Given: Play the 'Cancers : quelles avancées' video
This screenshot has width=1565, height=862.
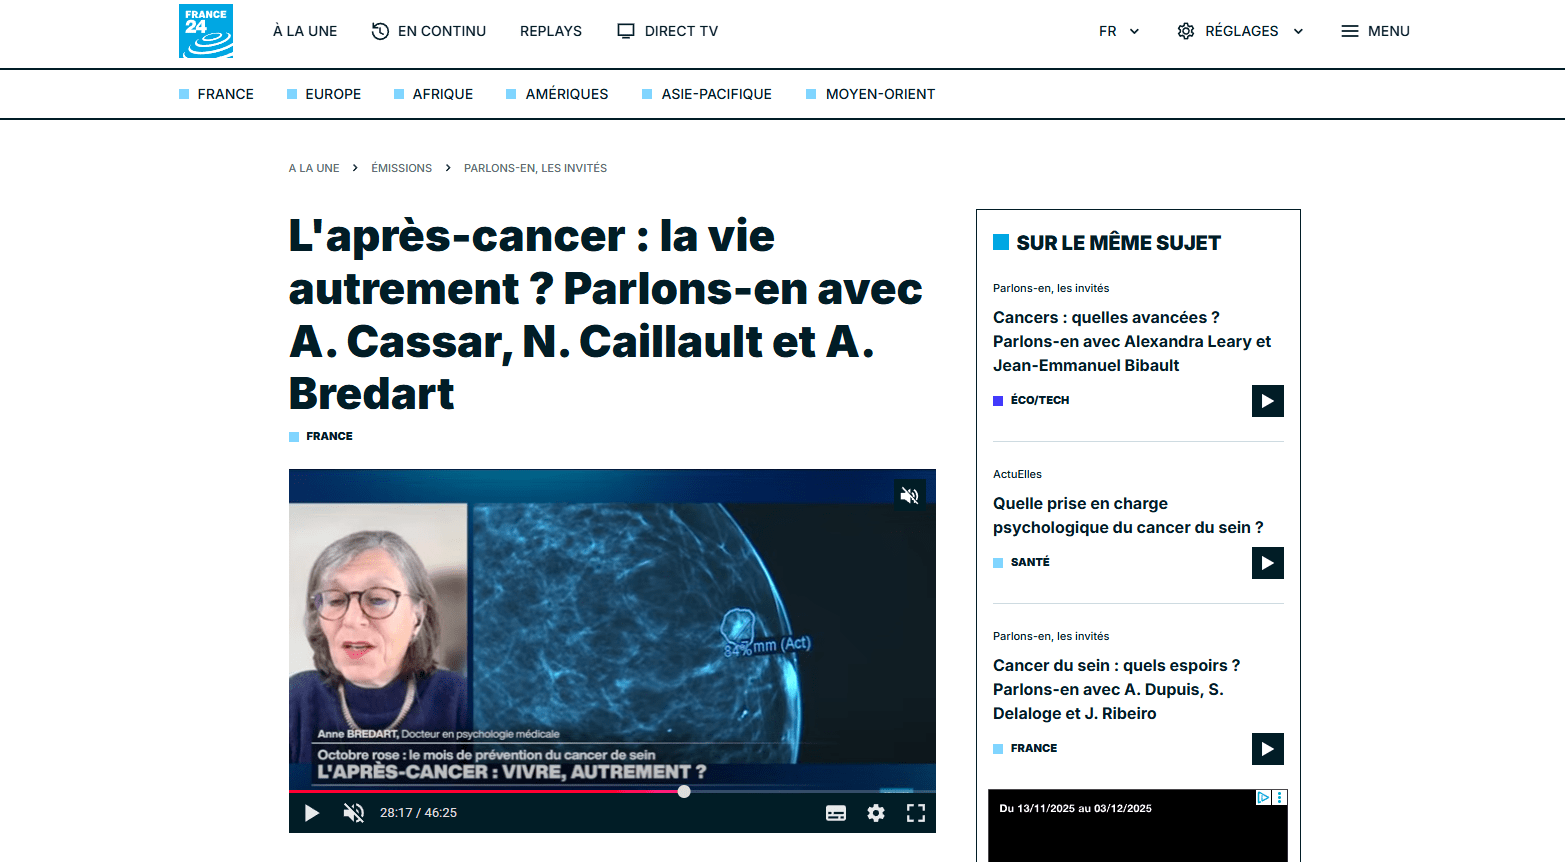Looking at the screenshot, I should (x=1267, y=401).
